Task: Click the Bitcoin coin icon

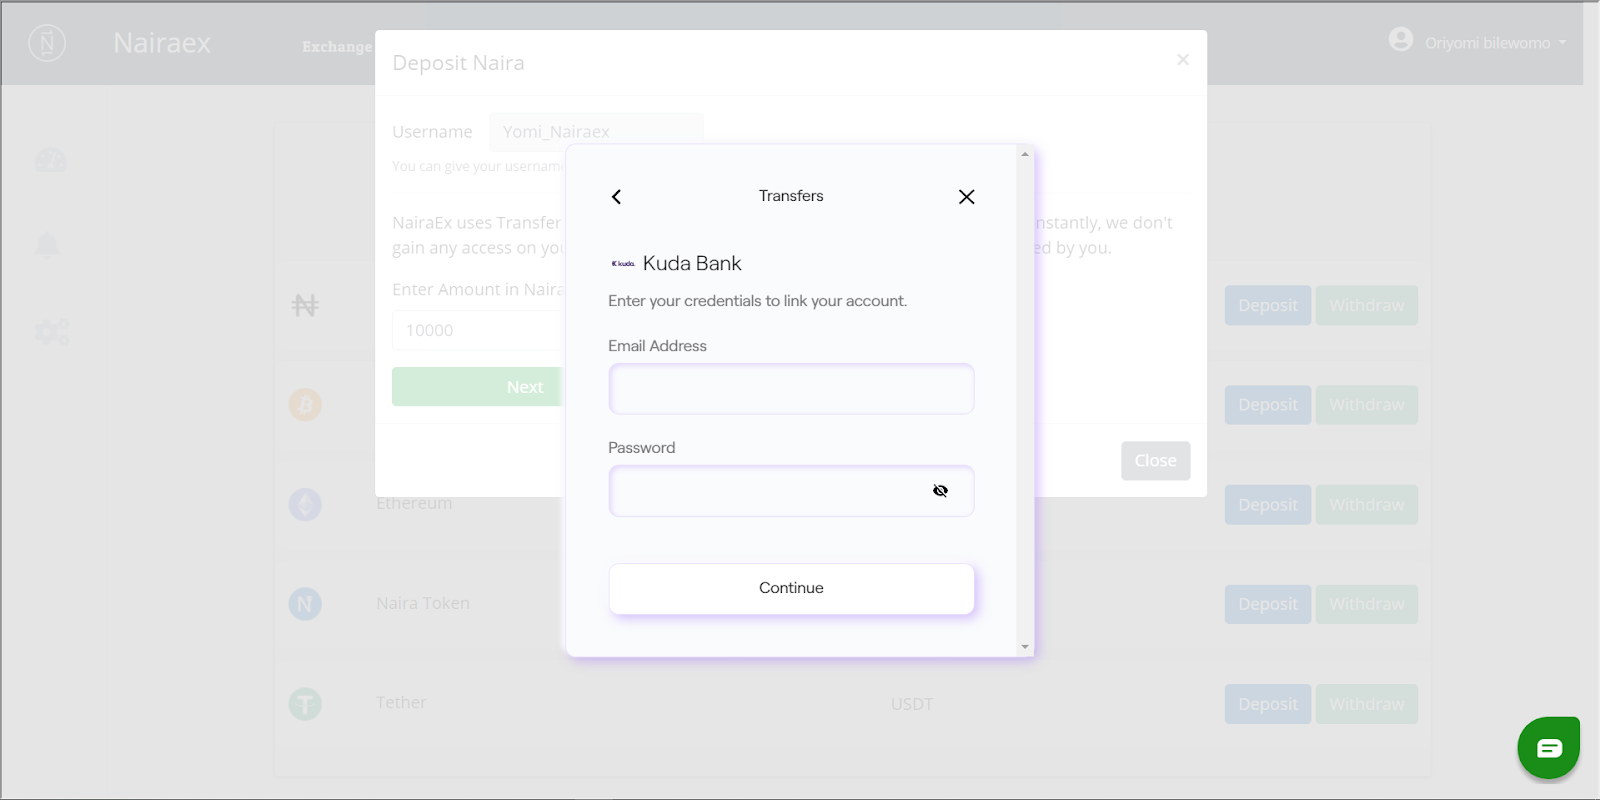Action: coord(305,404)
